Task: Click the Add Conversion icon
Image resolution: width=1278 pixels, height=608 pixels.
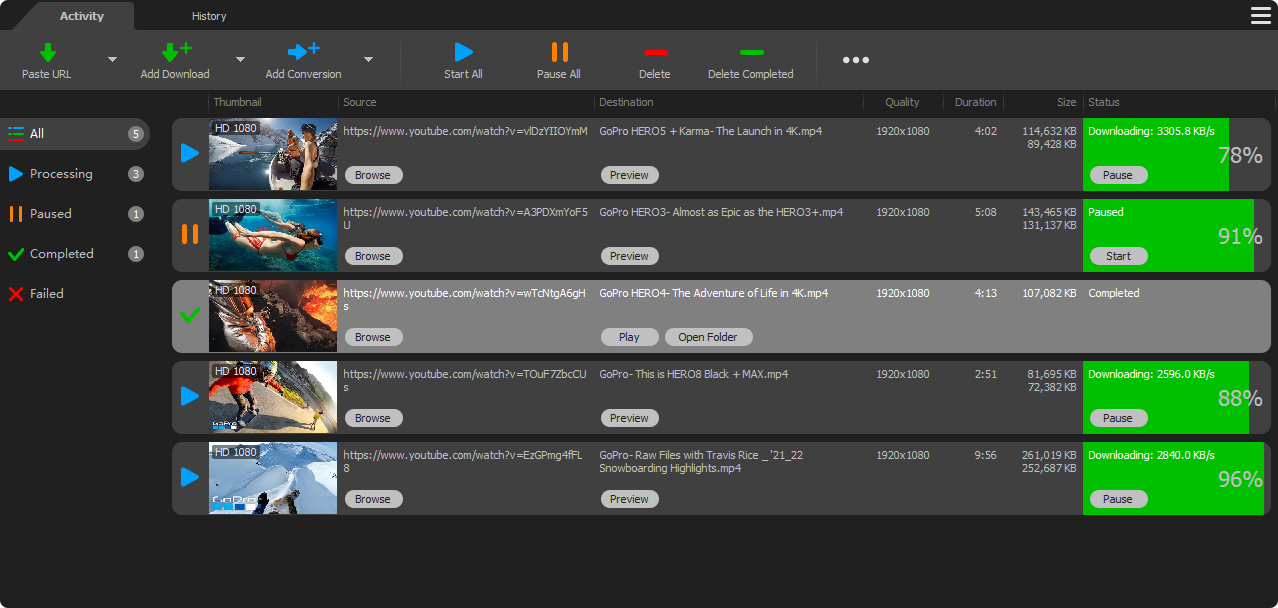Action: [x=303, y=52]
